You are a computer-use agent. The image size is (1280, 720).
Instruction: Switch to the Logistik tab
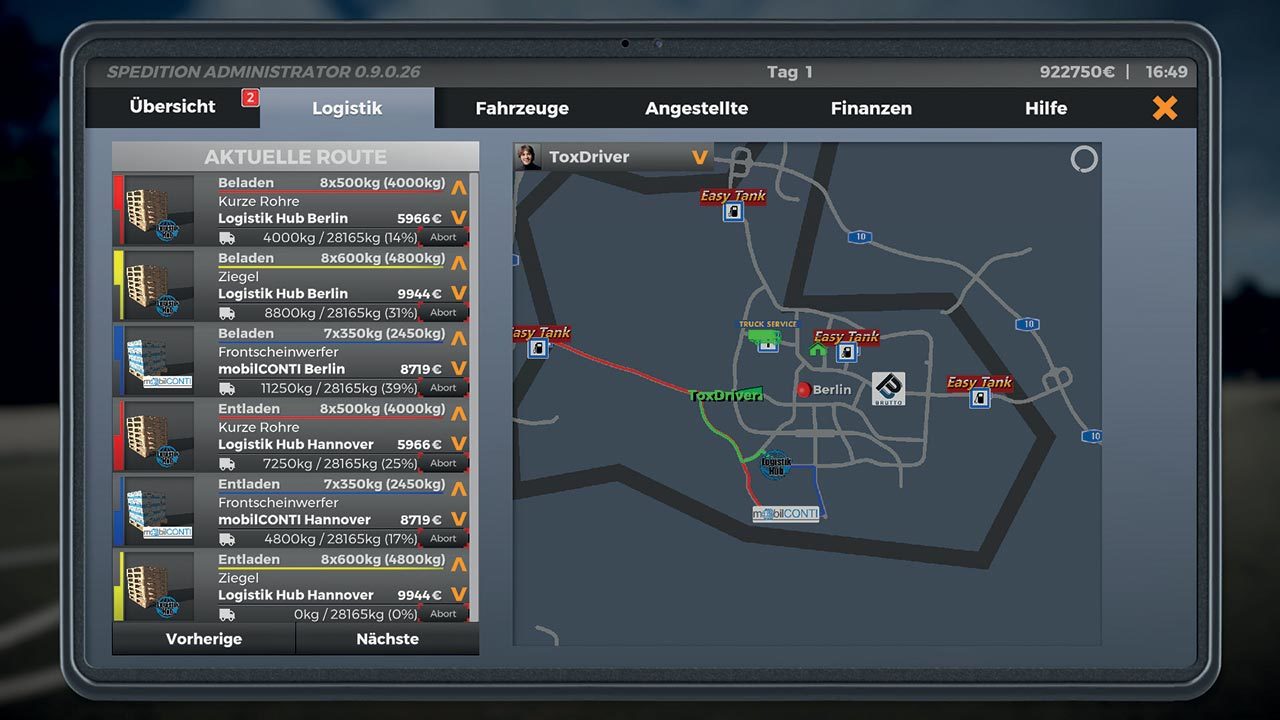point(347,108)
